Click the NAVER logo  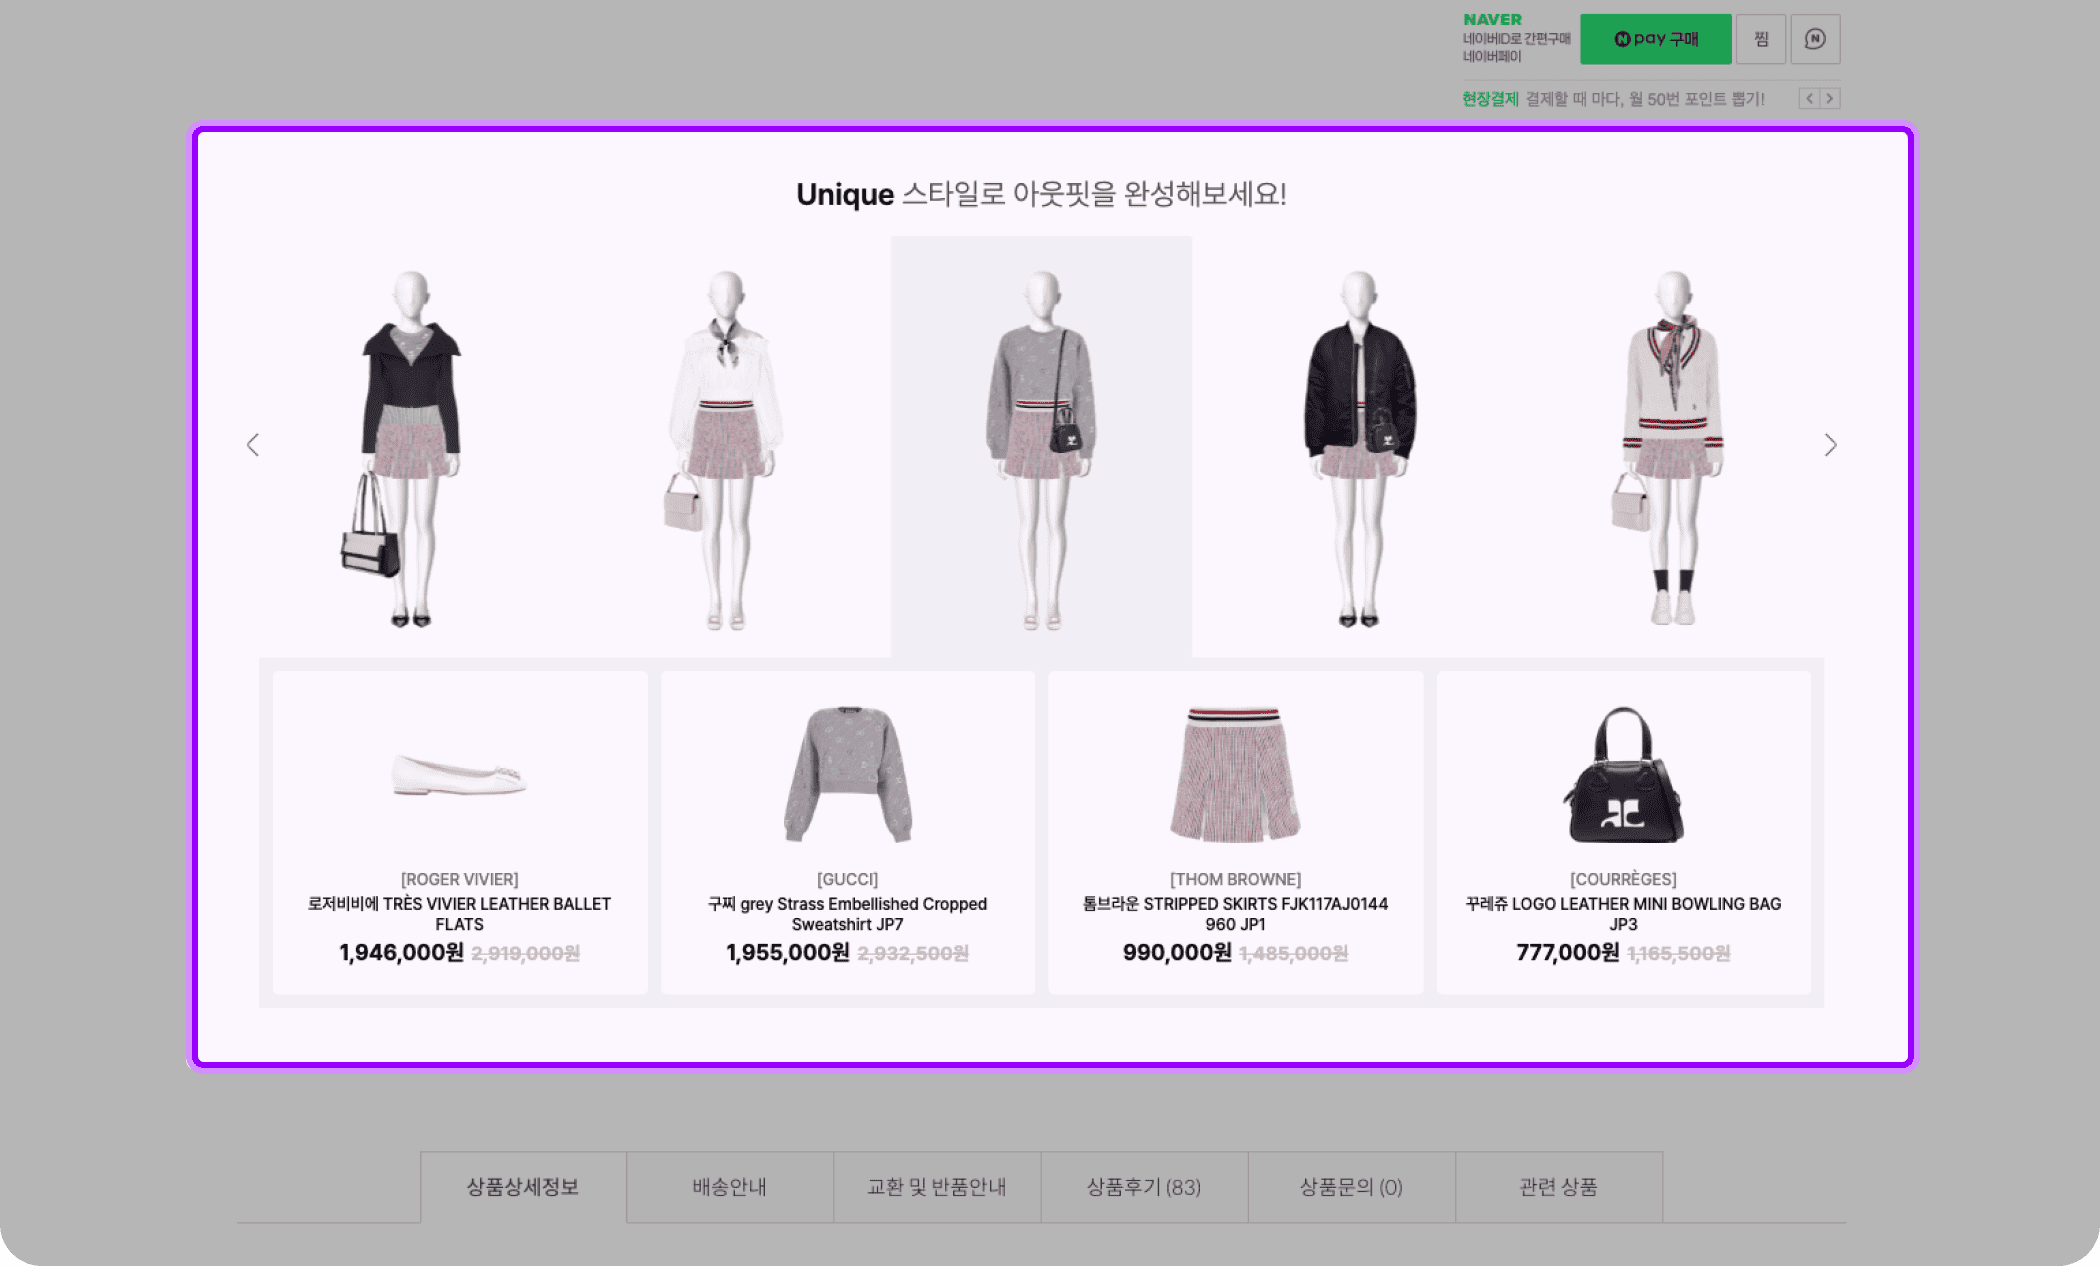1491,18
